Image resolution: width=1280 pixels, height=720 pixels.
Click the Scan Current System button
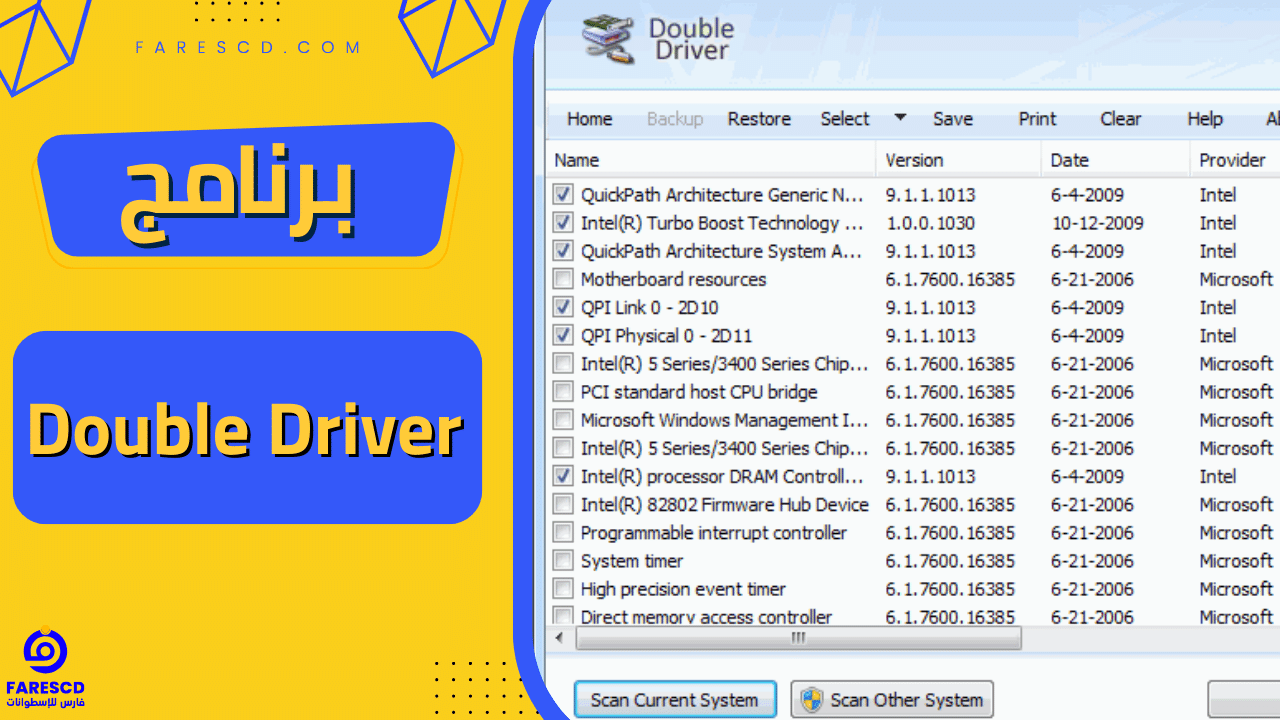(x=674, y=700)
